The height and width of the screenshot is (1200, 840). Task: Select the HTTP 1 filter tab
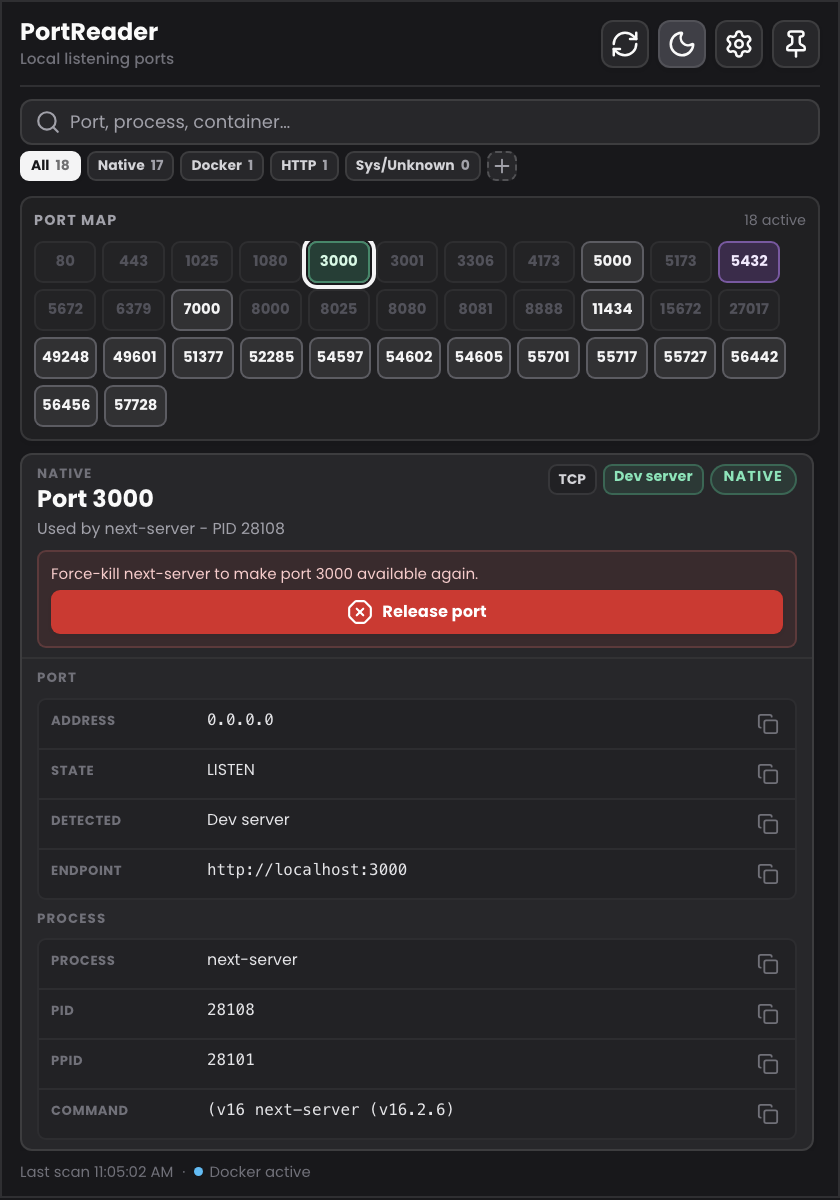304,165
